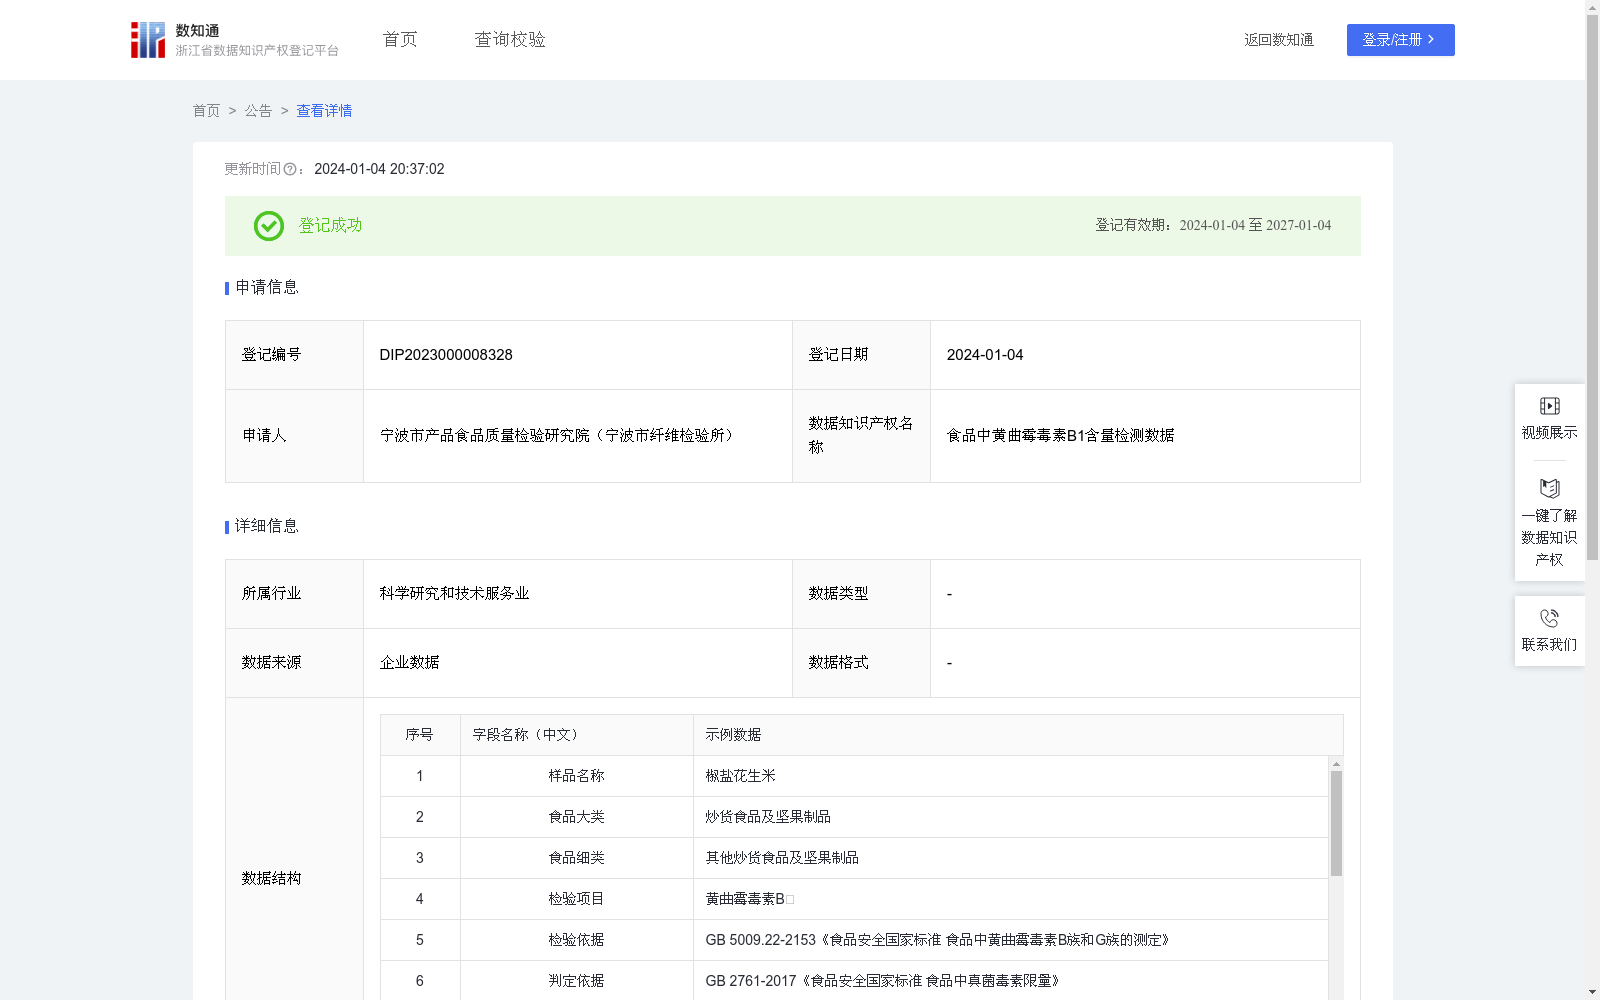
Task: Click the update time 2024-01-04 20:37:02
Action: coord(379,170)
